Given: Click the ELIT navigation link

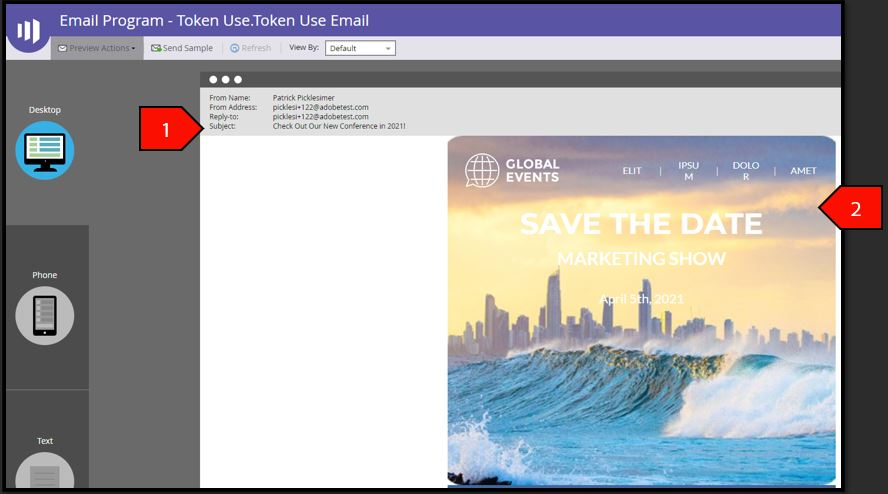Looking at the screenshot, I should 632,171.
